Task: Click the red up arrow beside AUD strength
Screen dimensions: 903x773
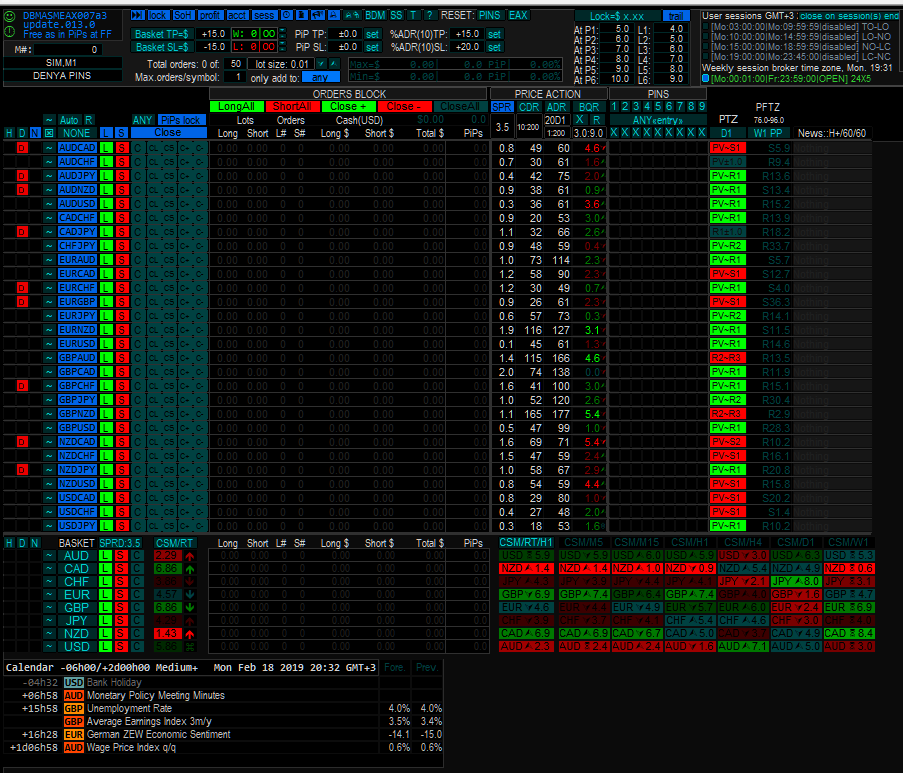Action: (189, 556)
